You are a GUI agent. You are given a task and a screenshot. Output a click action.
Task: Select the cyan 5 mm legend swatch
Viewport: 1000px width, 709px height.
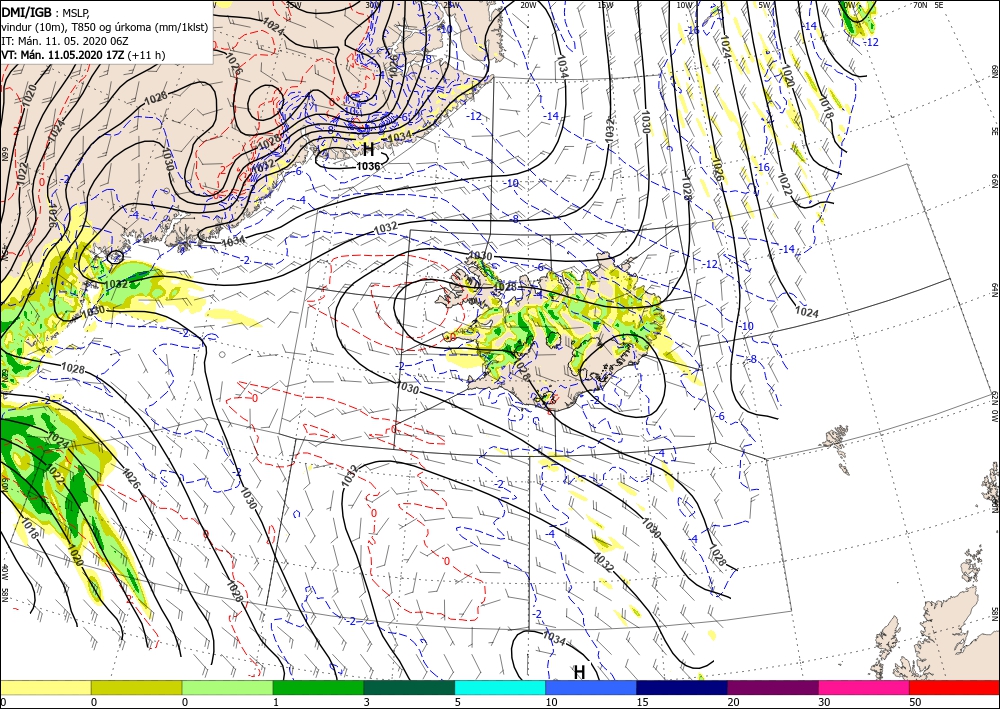pyautogui.click(x=500, y=687)
